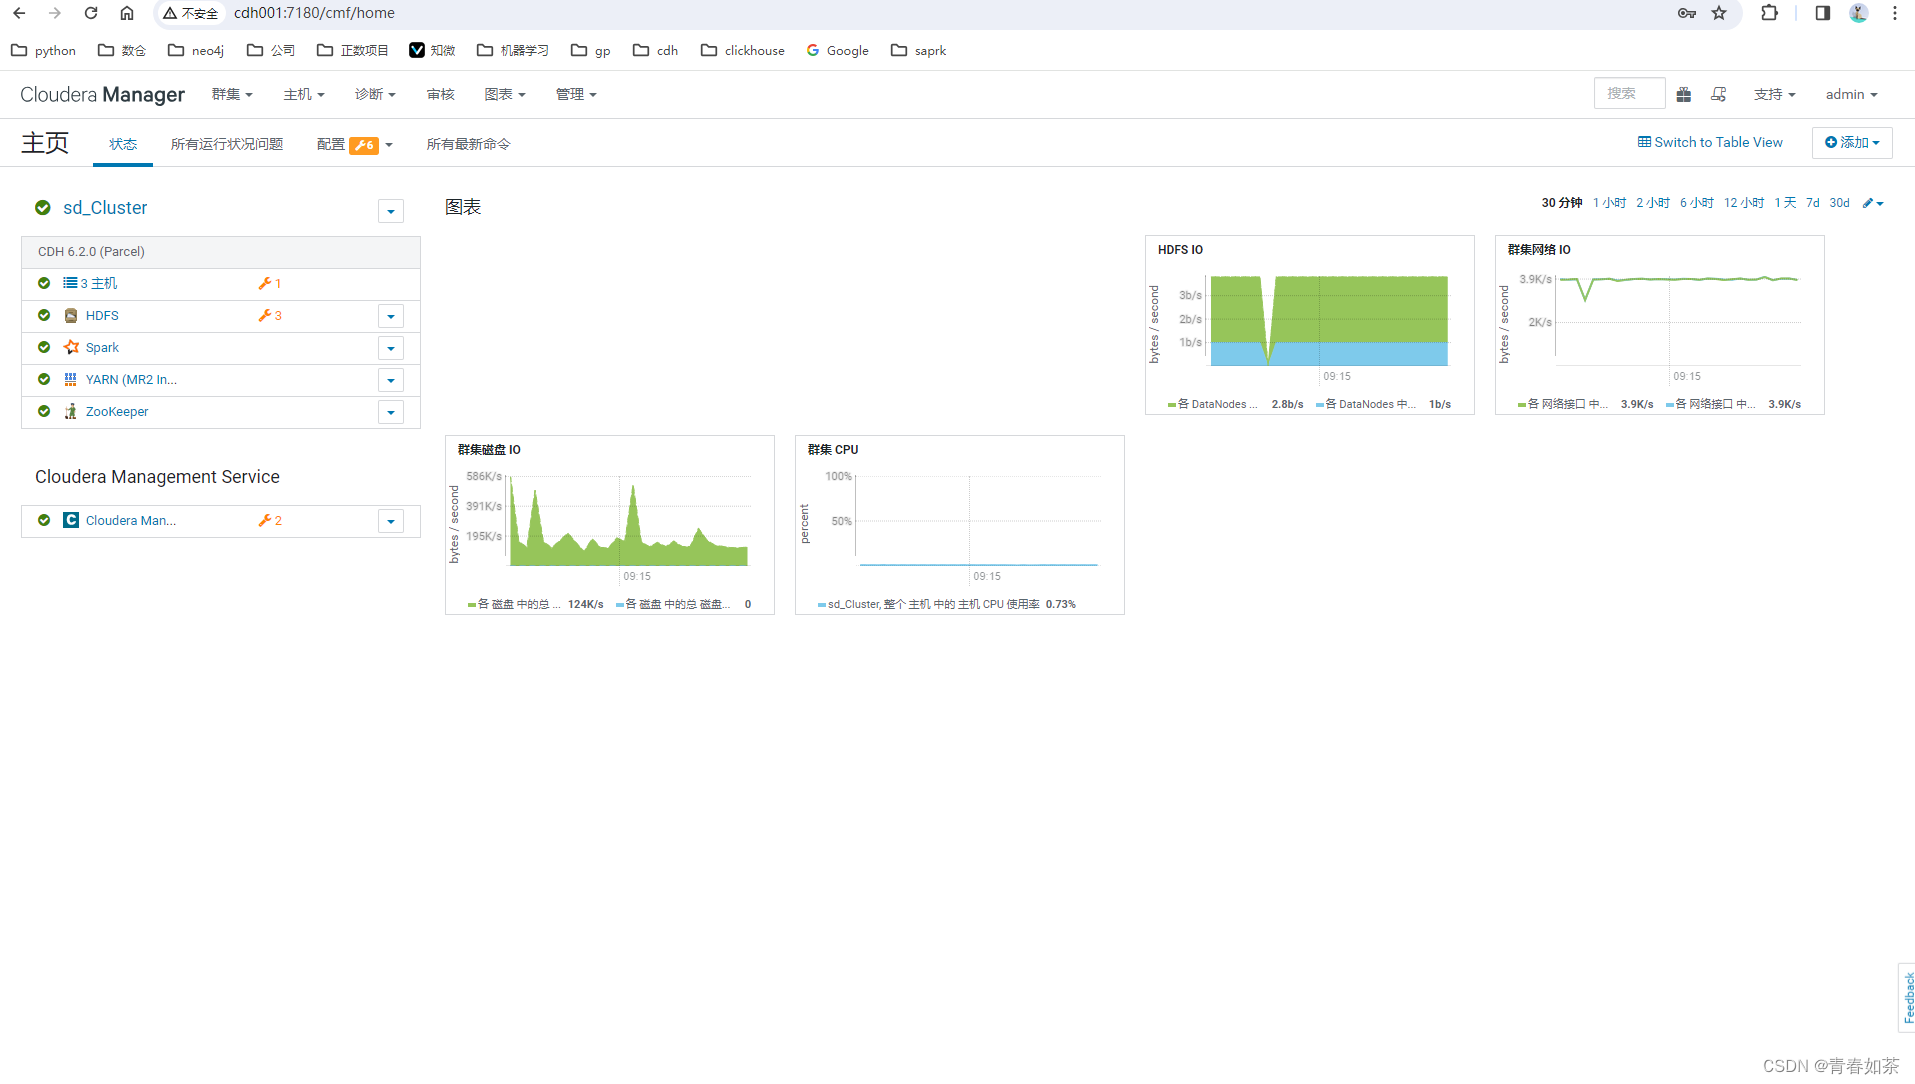Click inside the 搜索 search field
The width and height of the screenshot is (1915, 1084).
[1629, 93]
